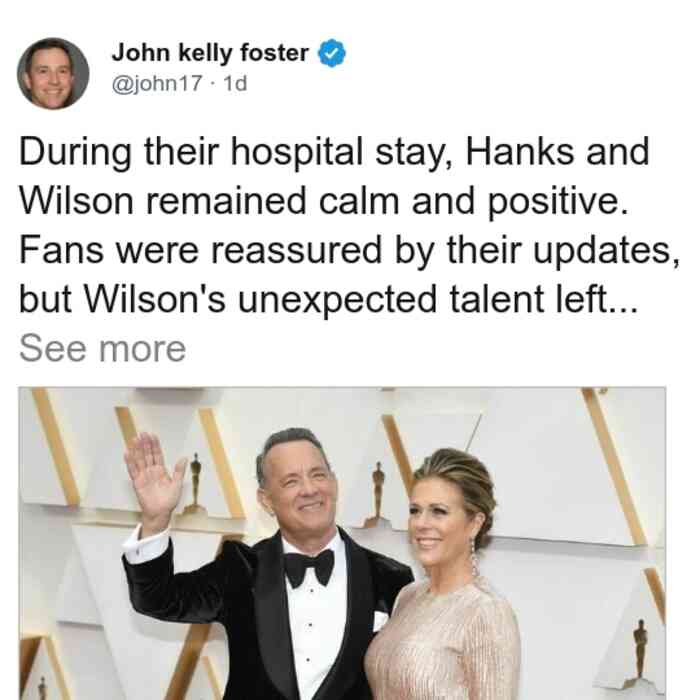Select the line "Fans were reassured by their updates"

point(349,250)
